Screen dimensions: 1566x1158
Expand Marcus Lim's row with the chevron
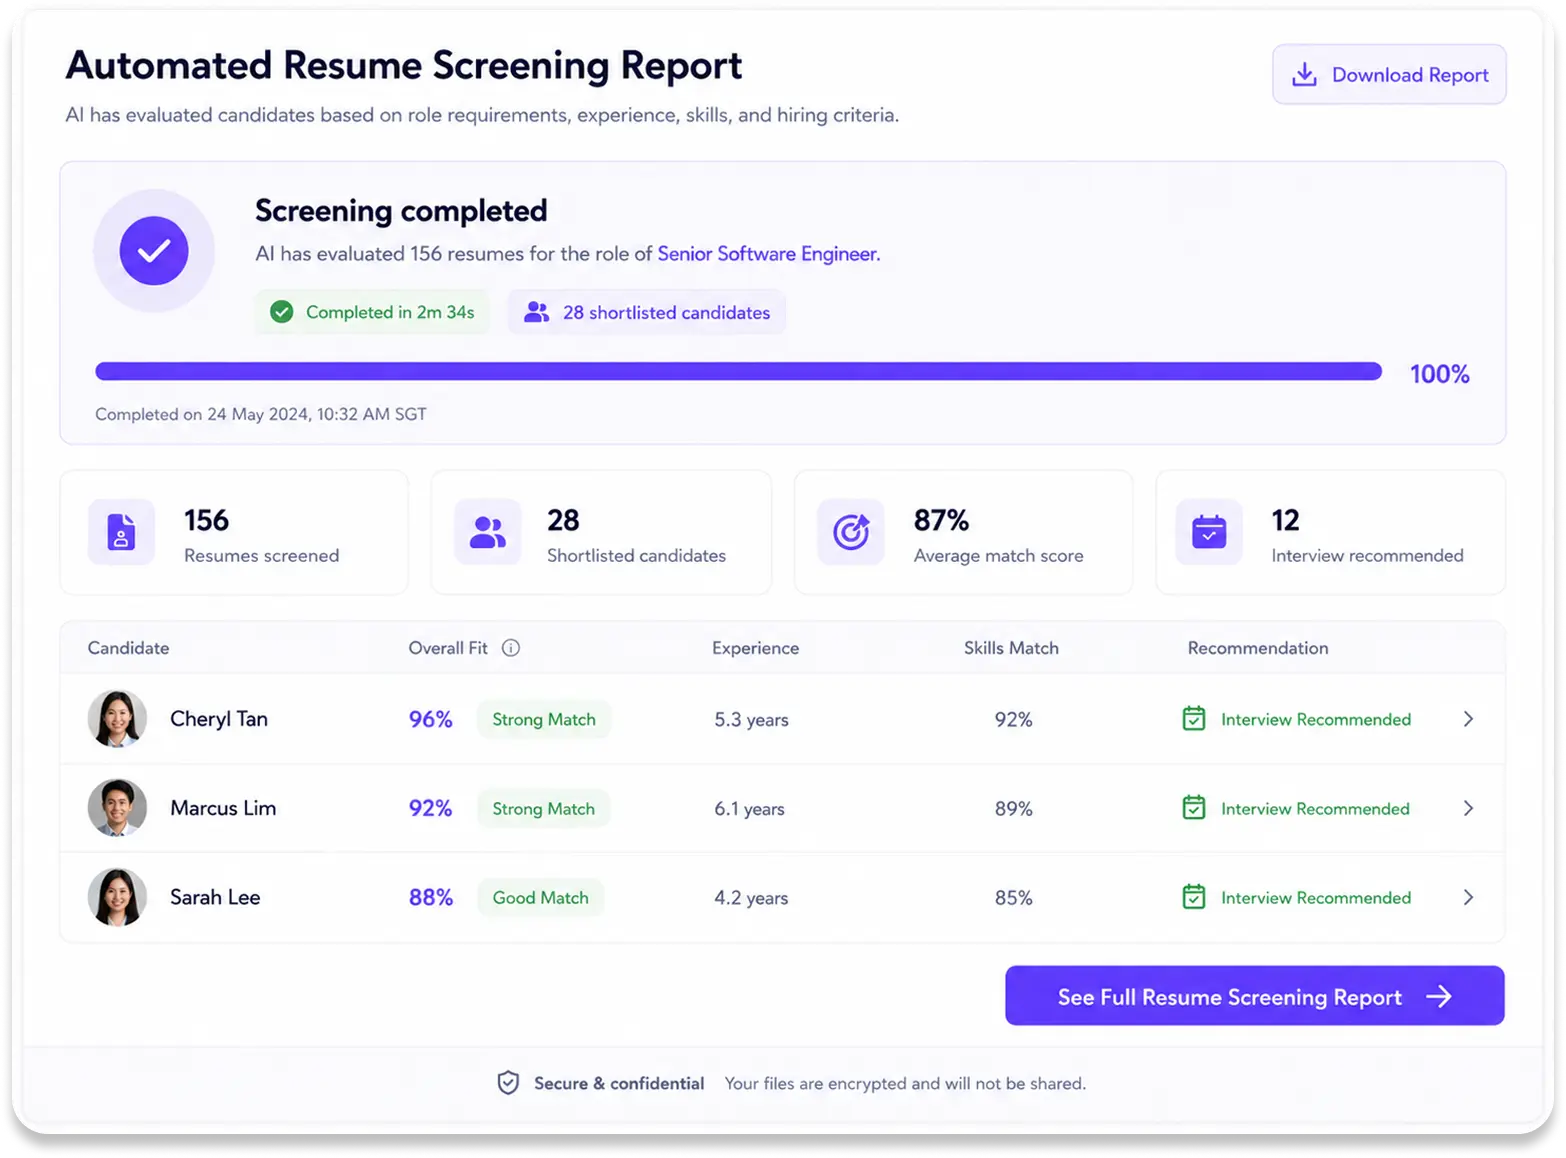[x=1468, y=808]
